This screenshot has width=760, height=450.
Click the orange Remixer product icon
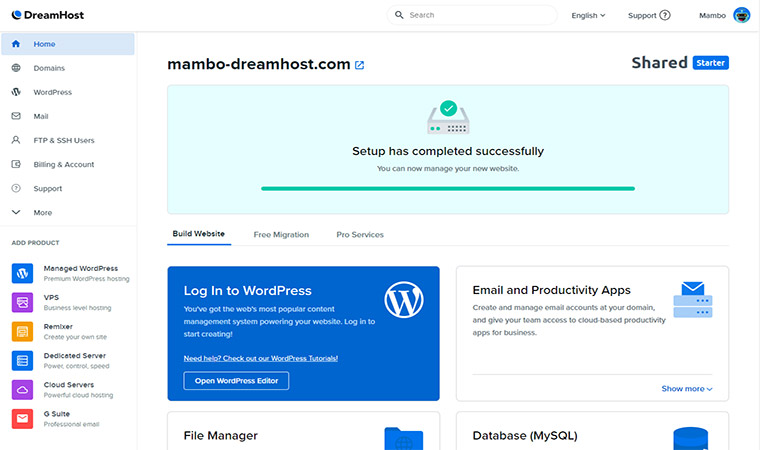pyautogui.click(x=22, y=332)
